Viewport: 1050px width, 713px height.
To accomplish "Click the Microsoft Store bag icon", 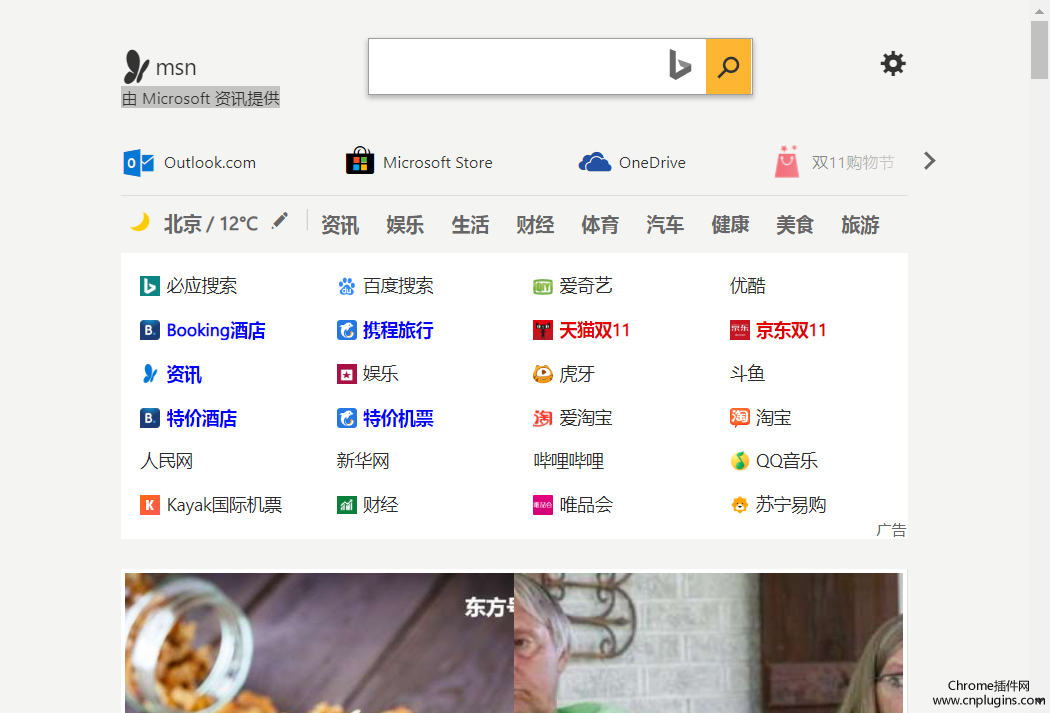I will (360, 161).
